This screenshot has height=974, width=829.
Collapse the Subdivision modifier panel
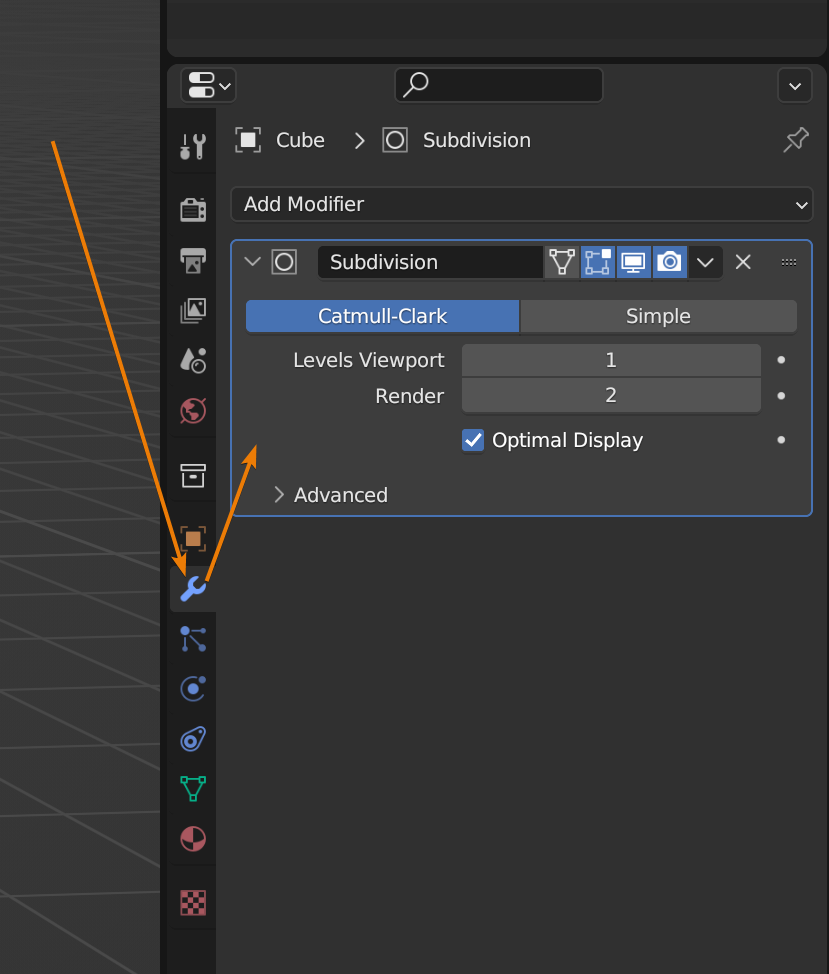[x=252, y=262]
